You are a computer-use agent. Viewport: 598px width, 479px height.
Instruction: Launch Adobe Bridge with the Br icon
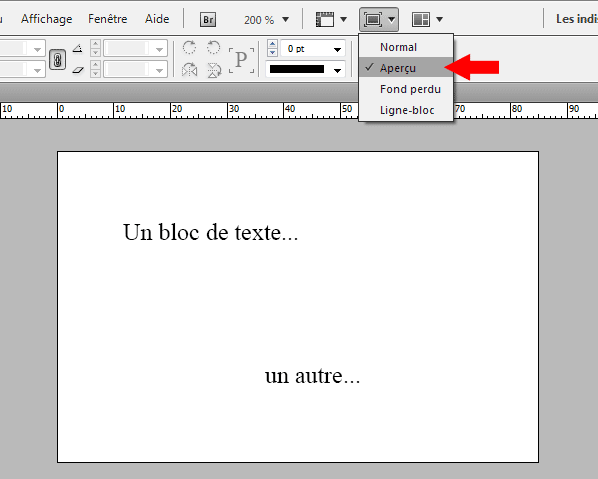[208, 19]
